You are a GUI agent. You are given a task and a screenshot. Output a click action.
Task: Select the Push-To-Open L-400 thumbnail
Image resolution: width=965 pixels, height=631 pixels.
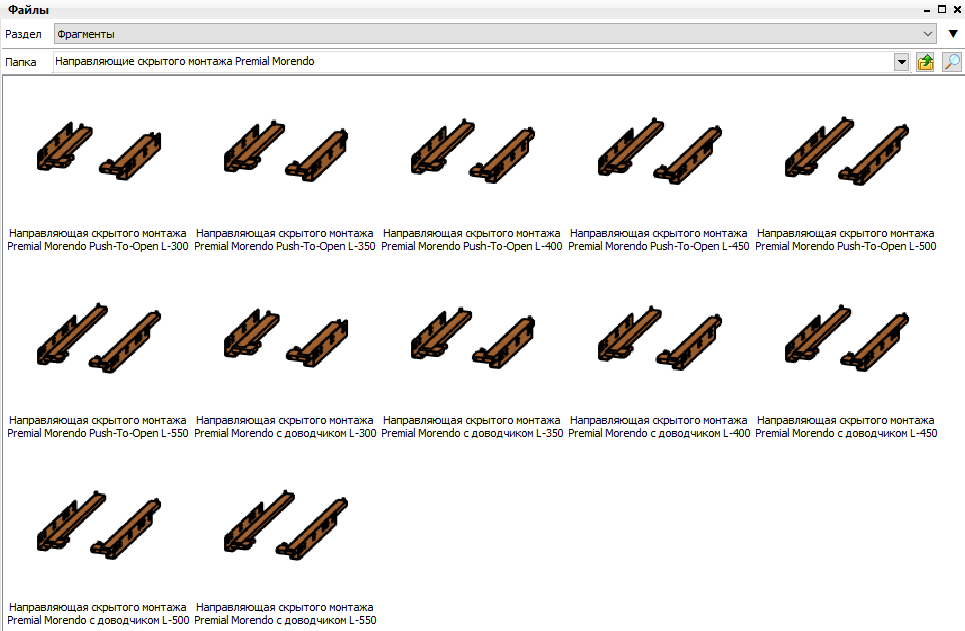[473, 151]
